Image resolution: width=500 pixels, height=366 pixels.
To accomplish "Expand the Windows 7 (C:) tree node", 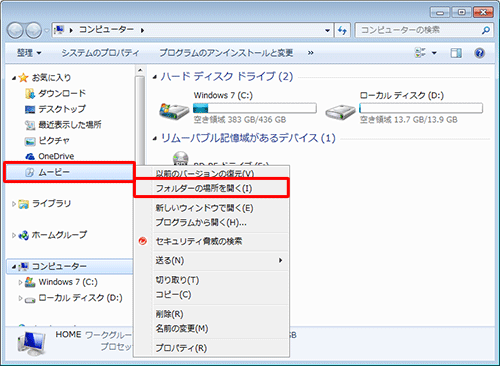I will click(x=20, y=283).
